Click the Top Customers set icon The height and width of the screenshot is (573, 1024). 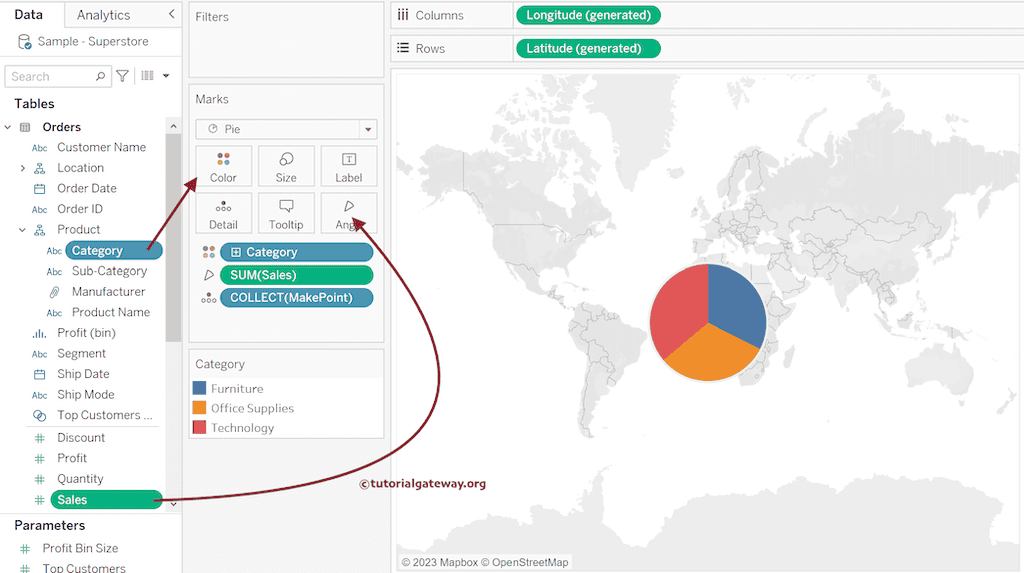[x=40, y=416]
